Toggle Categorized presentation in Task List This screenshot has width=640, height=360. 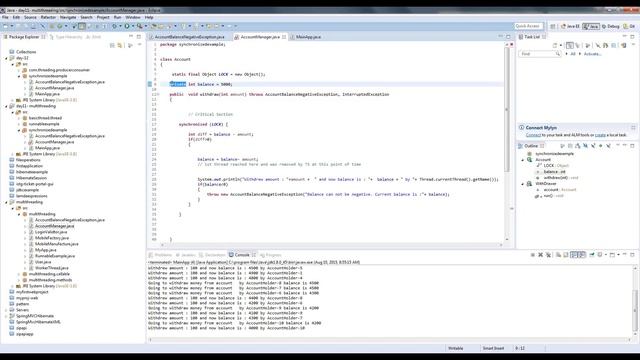click(x=570, y=45)
